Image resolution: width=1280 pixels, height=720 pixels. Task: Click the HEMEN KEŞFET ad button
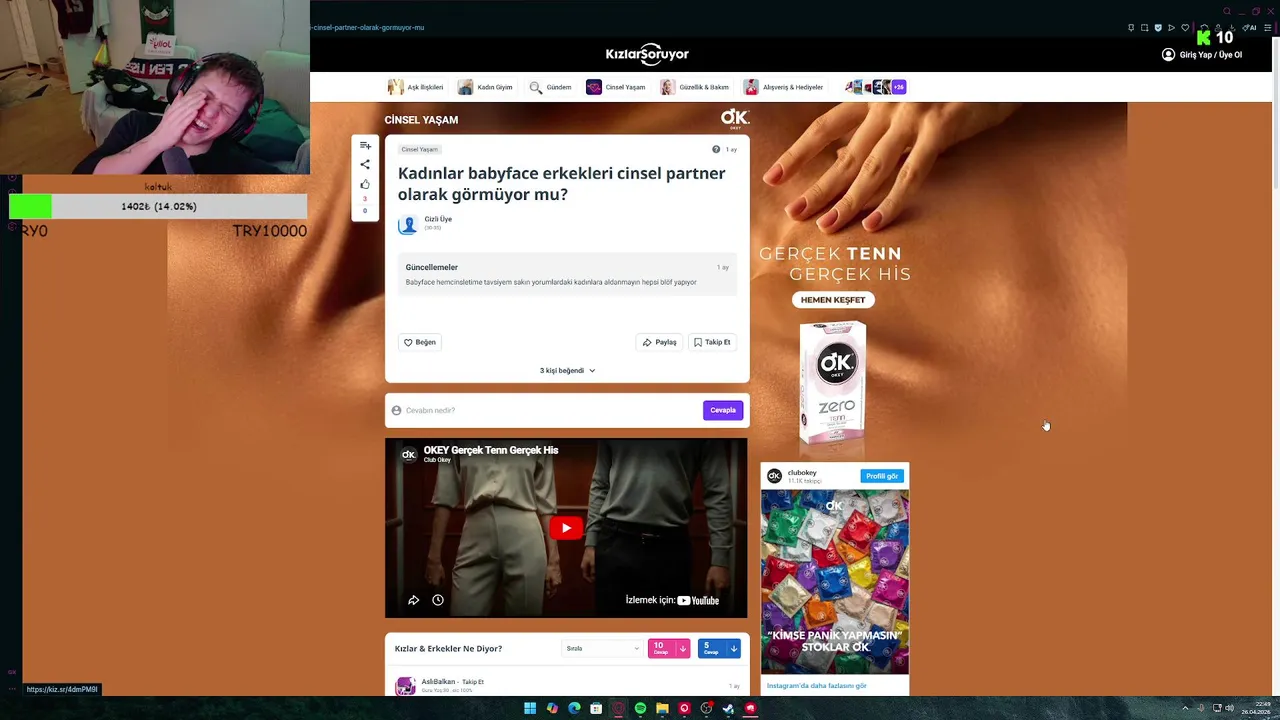point(833,300)
